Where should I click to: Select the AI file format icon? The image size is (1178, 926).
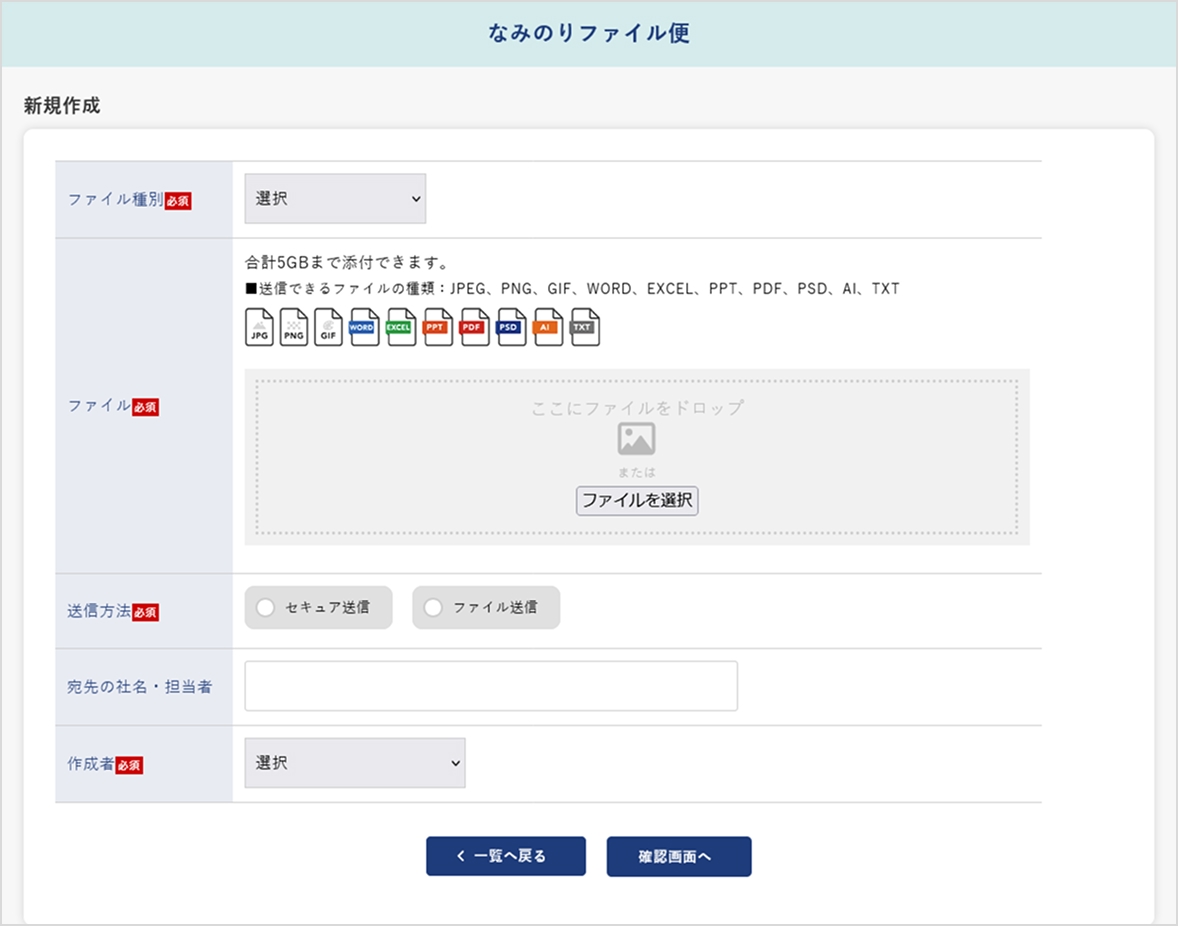(547, 327)
